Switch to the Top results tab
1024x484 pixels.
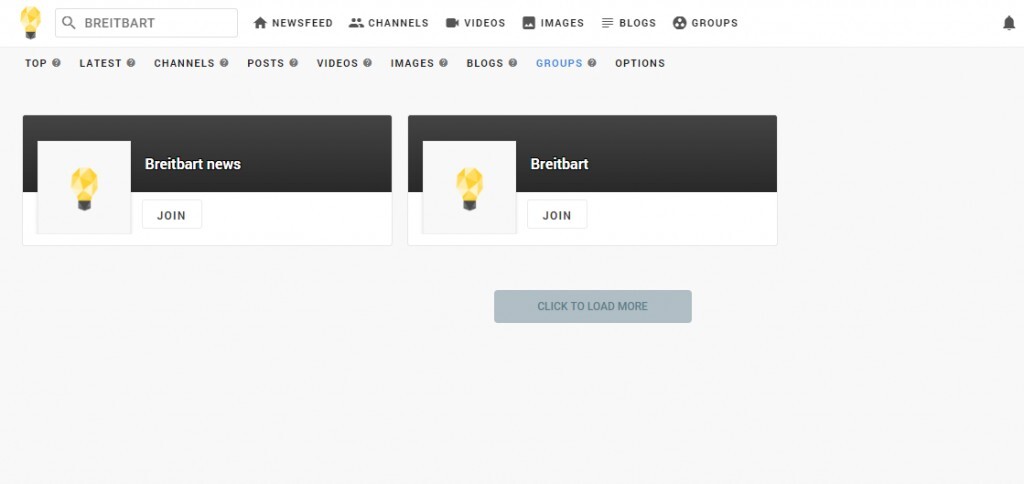pos(36,63)
